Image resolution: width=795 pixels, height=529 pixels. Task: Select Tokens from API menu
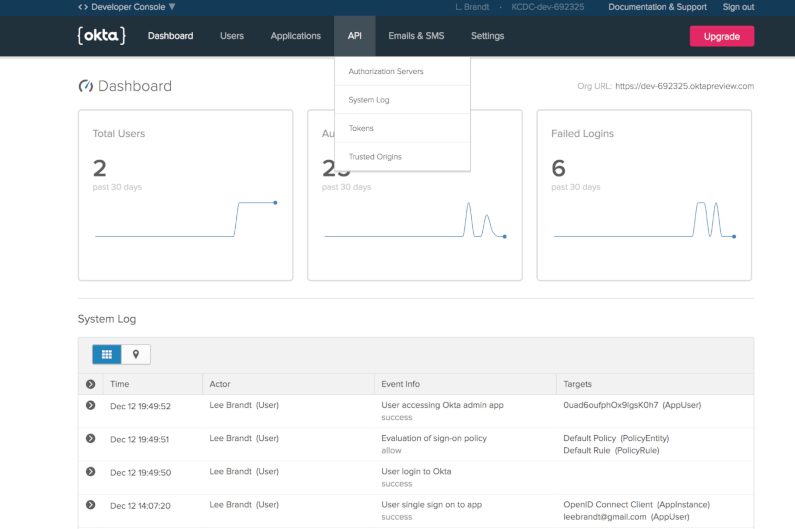pos(402,128)
